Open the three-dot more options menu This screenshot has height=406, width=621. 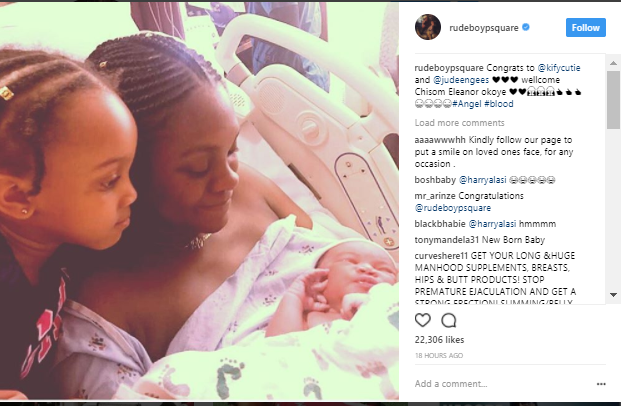[x=601, y=384]
